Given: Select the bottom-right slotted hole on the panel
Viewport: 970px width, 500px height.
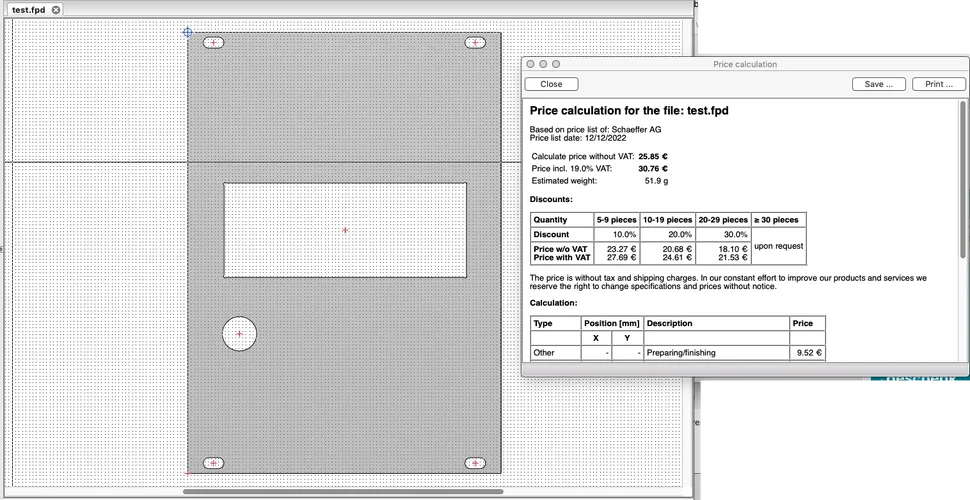Looking at the screenshot, I should [x=475, y=463].
